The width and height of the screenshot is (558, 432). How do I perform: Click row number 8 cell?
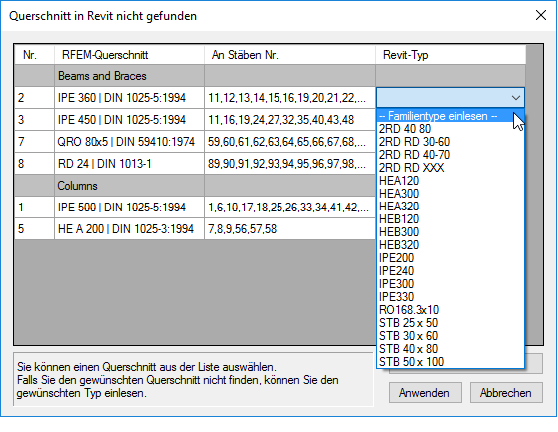click(x=35, y=164)
